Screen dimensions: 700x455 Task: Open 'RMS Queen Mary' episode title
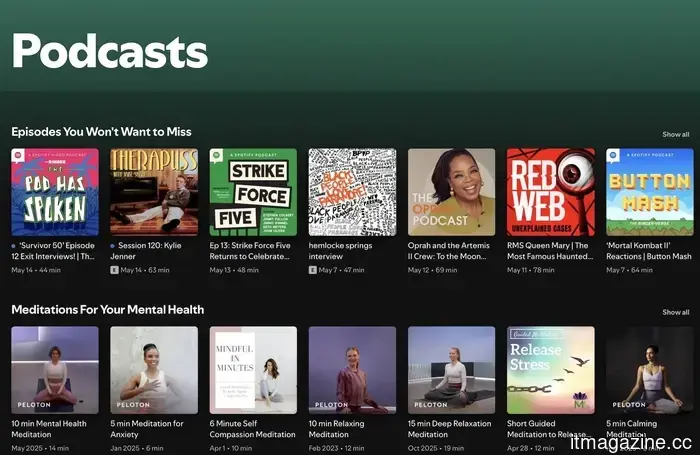(550, 251)
